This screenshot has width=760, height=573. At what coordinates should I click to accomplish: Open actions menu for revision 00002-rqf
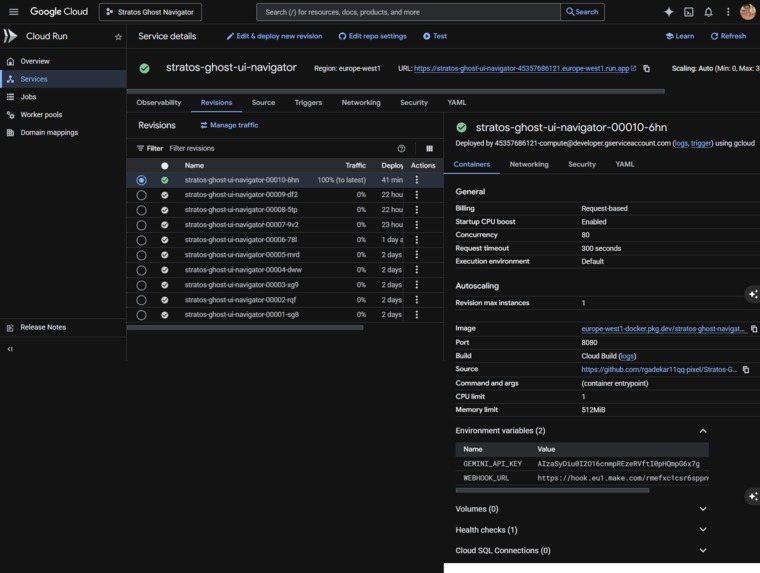(x=416, y=300)
